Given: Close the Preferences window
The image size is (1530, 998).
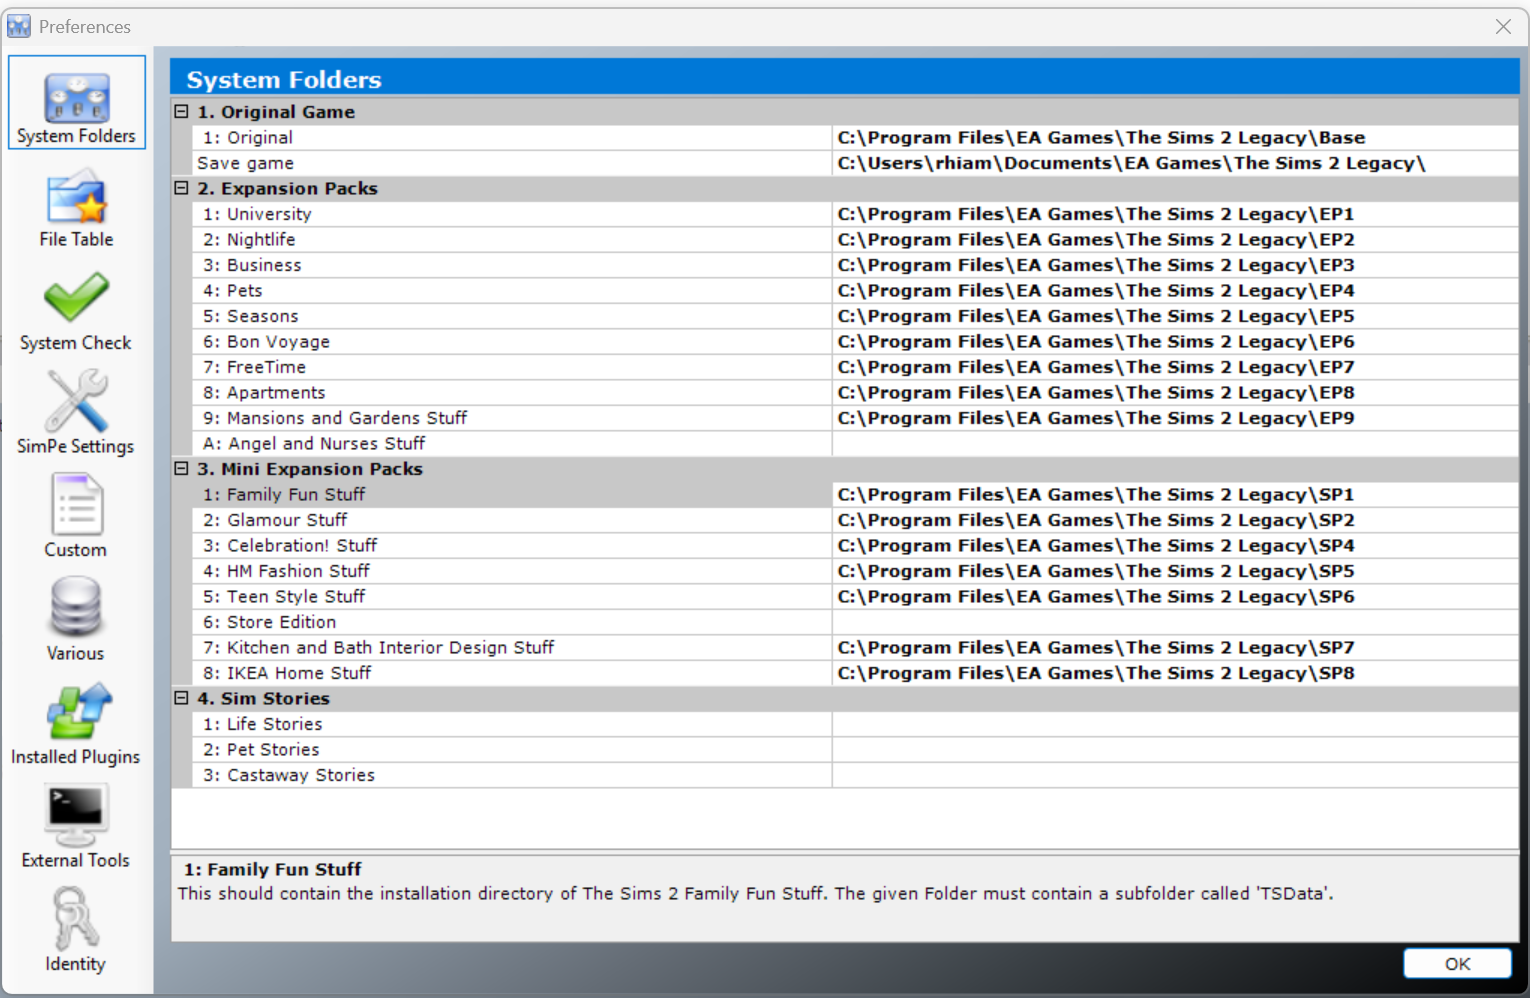Looking at the screenshot, I should [x=1503, y=27].
